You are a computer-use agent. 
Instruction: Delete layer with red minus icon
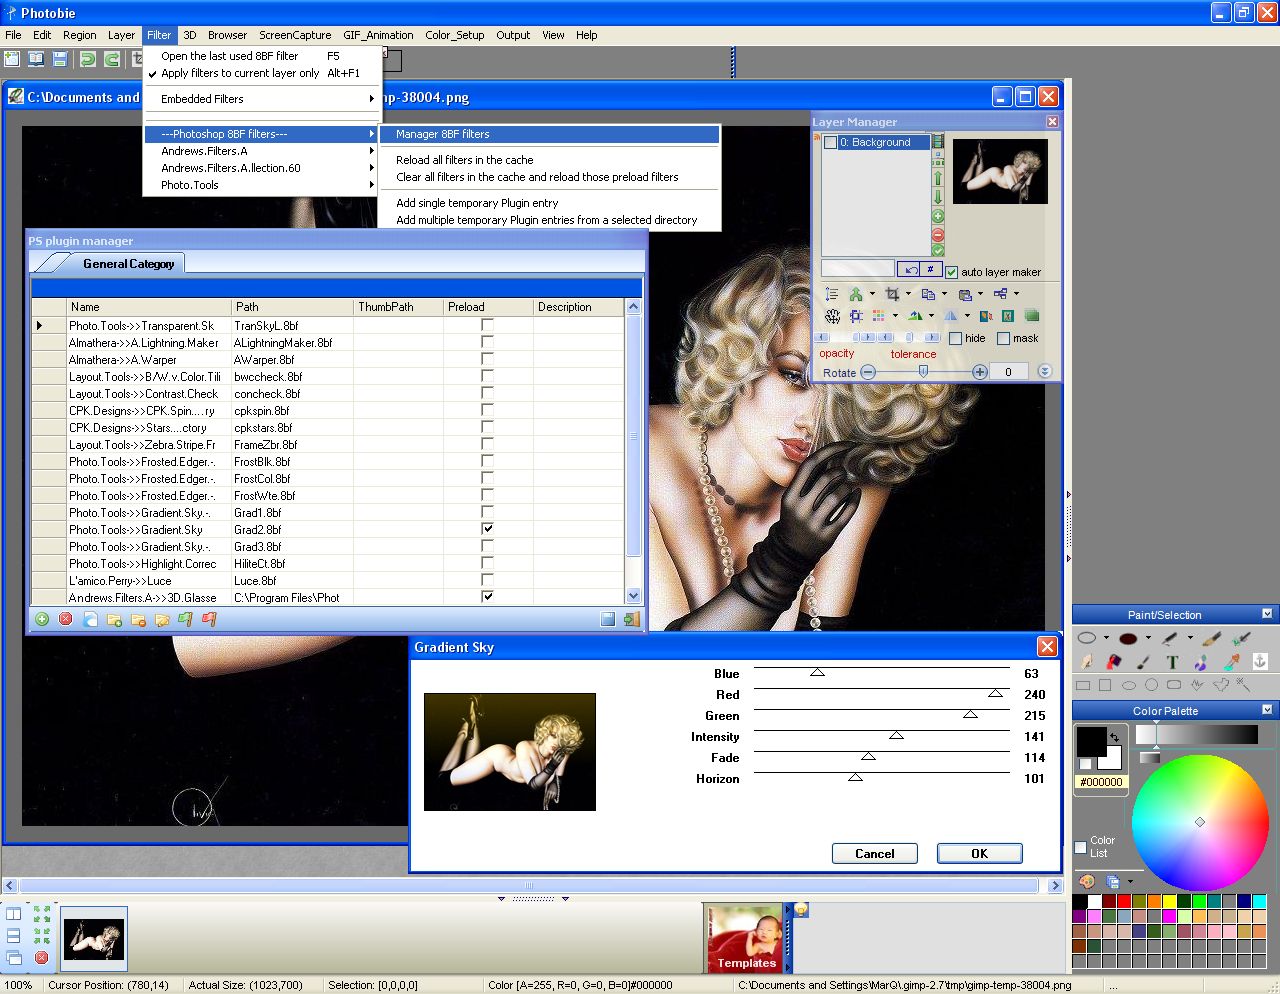pyautogui.click(x=938, y=234)
